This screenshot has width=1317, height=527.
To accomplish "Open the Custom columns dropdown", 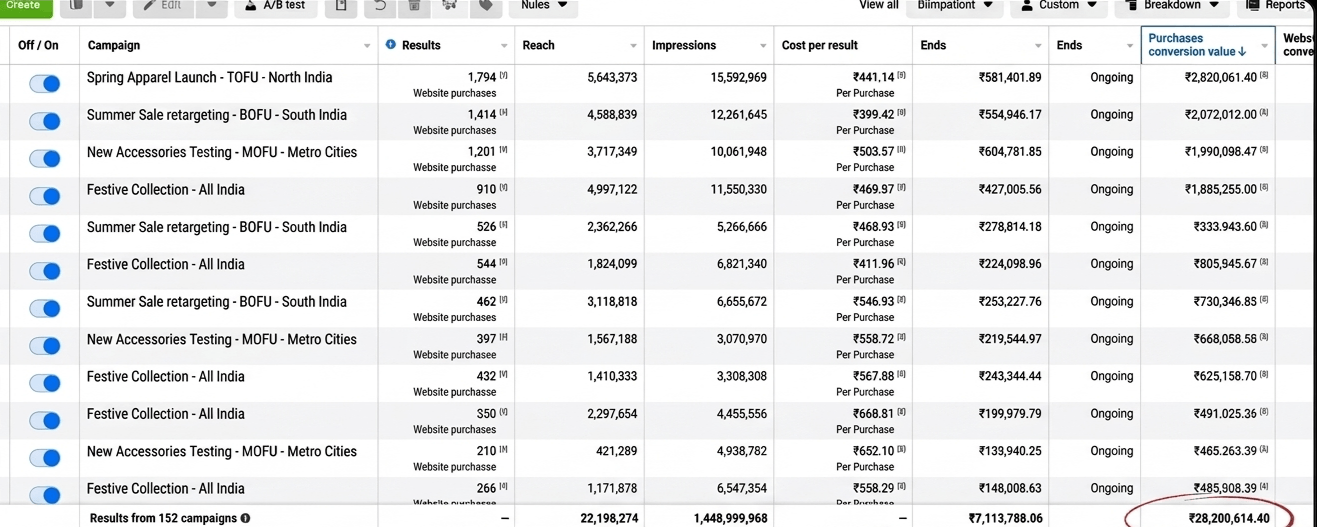I will pyautogui.click(x=1058, y=6).
